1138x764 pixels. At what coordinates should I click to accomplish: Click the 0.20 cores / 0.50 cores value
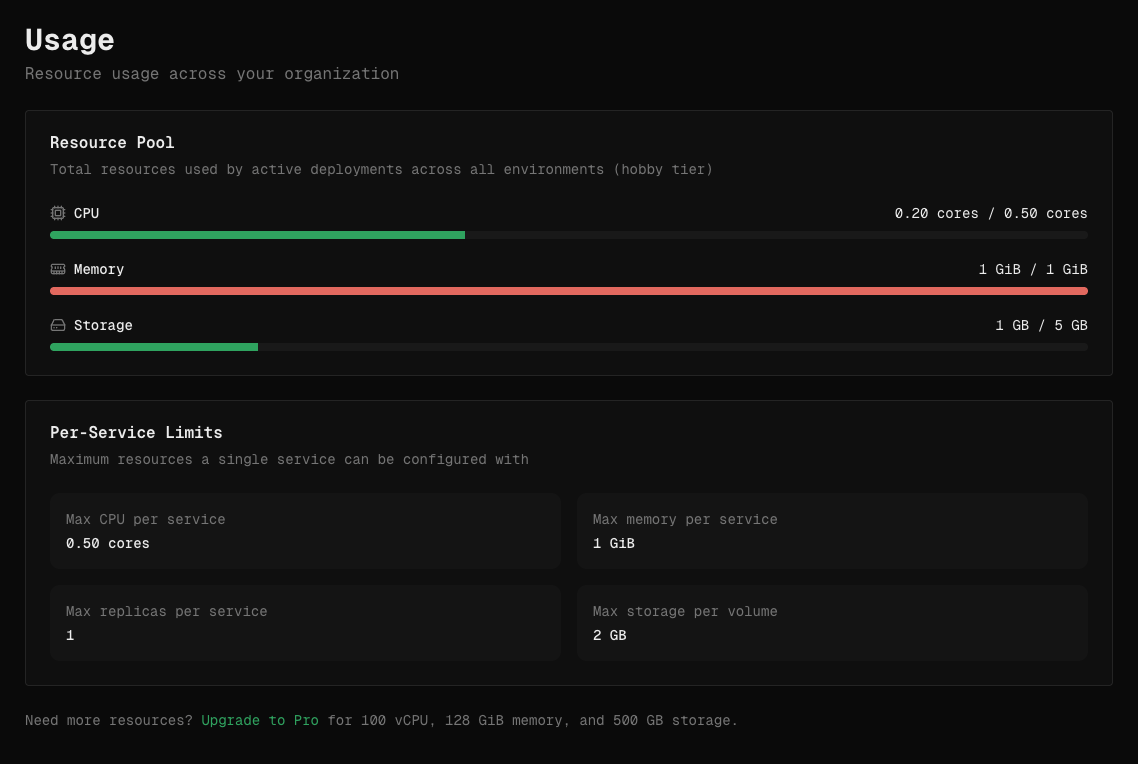pyautogui.click(x=990, y=213)
